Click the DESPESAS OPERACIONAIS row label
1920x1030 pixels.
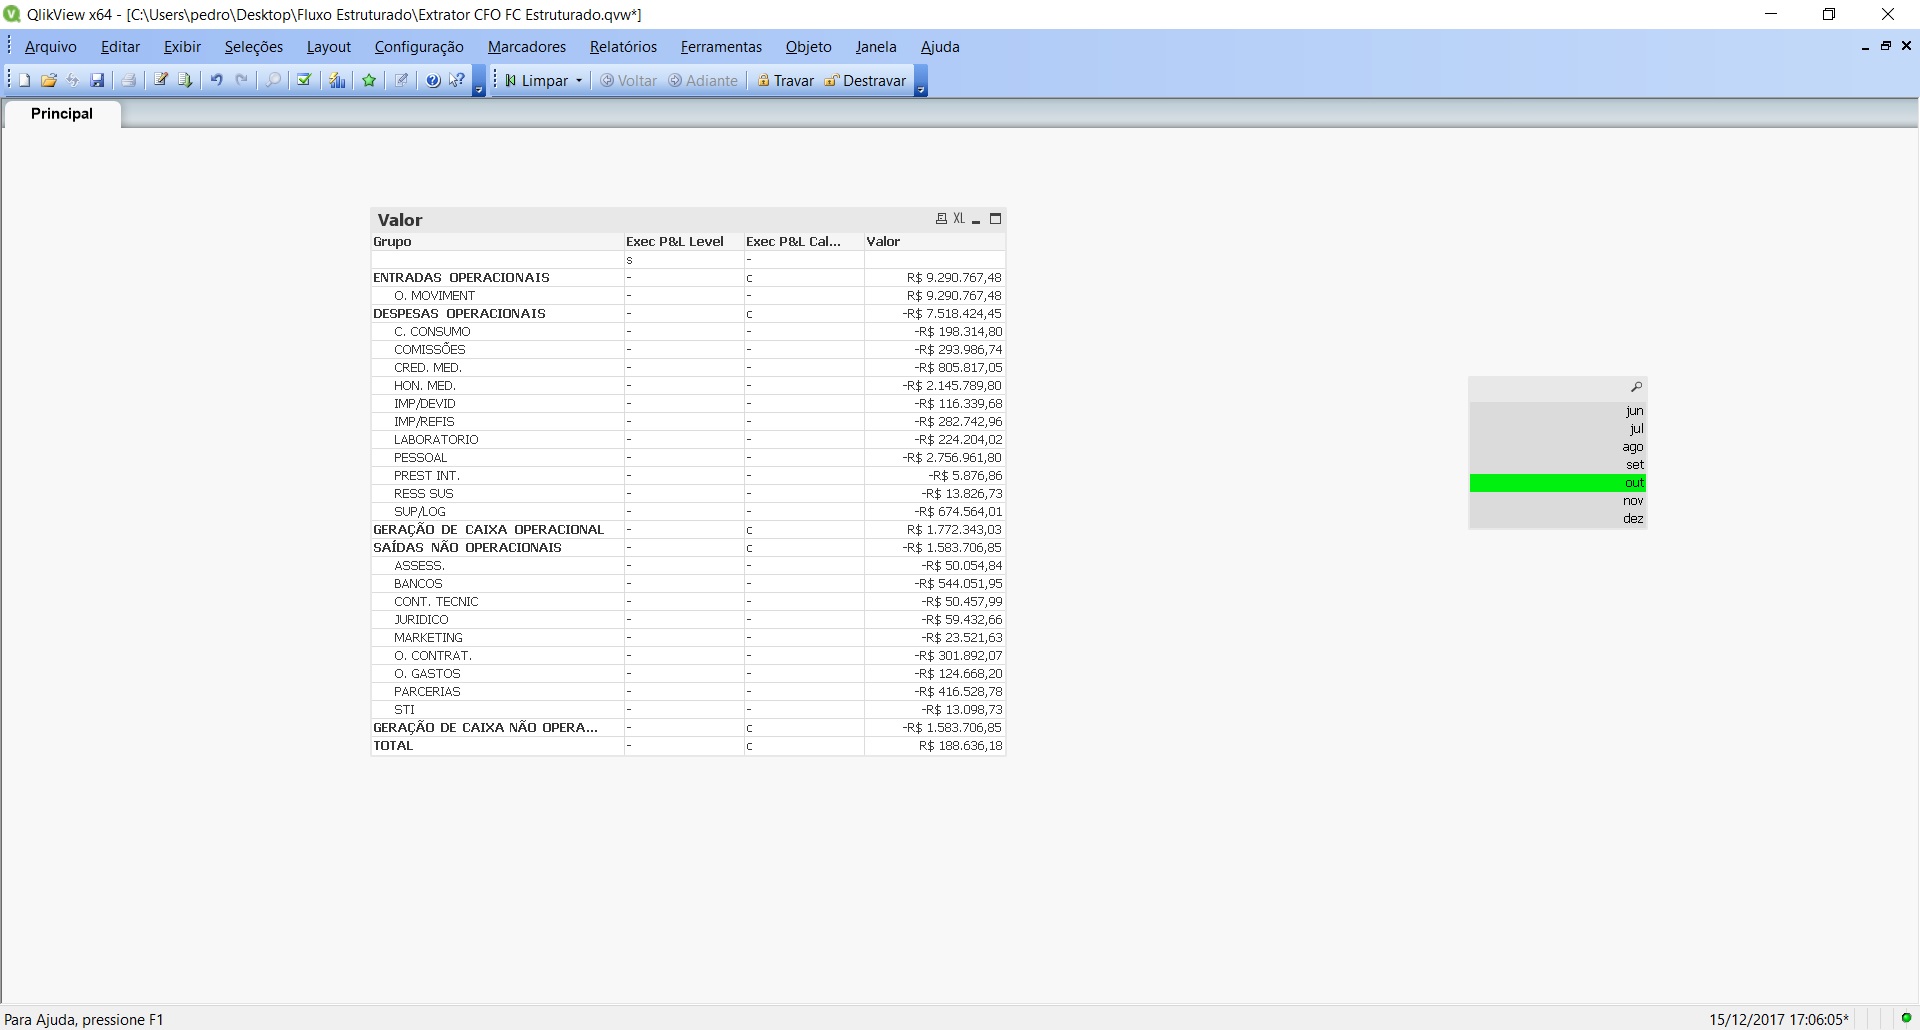click(x=459, y=314)
